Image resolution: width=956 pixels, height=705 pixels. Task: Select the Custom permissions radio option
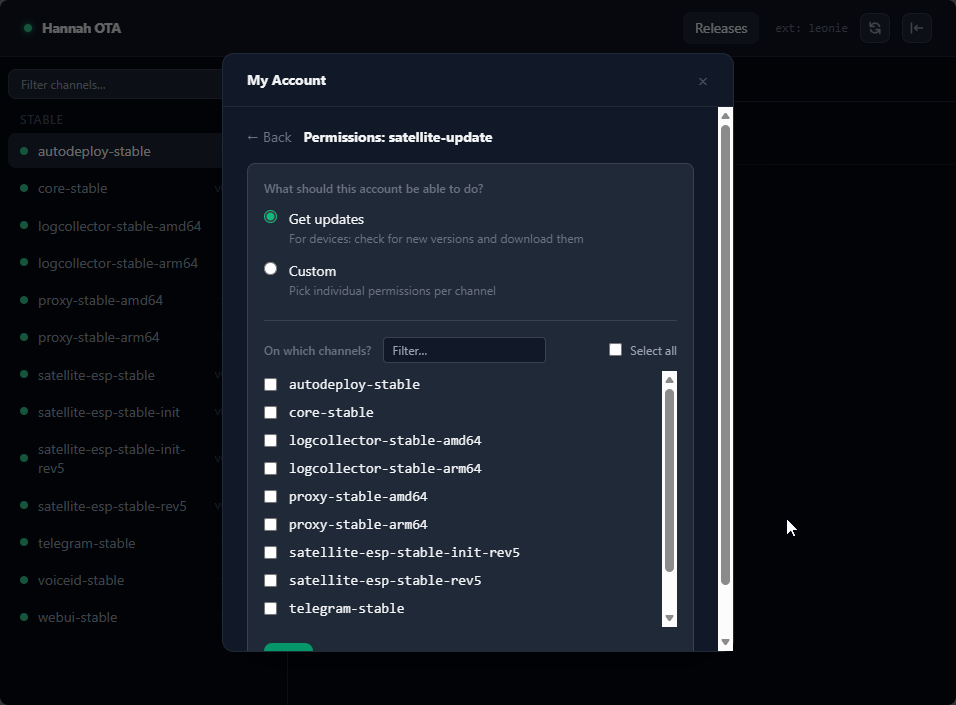point(271,269)
